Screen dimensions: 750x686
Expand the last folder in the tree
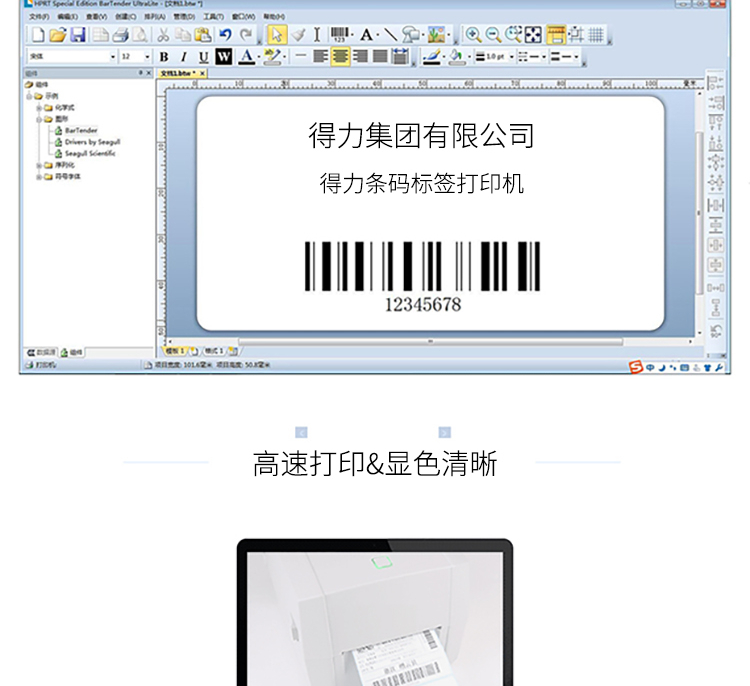pos(39,177)
